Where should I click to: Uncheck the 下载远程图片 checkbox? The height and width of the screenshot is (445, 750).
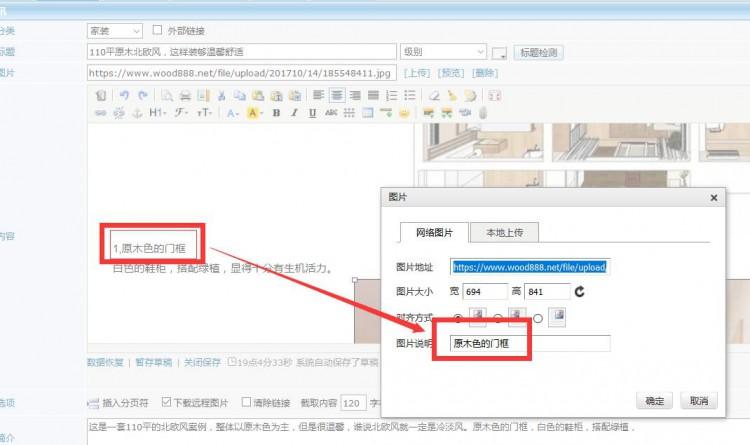(x=166, y=403)
